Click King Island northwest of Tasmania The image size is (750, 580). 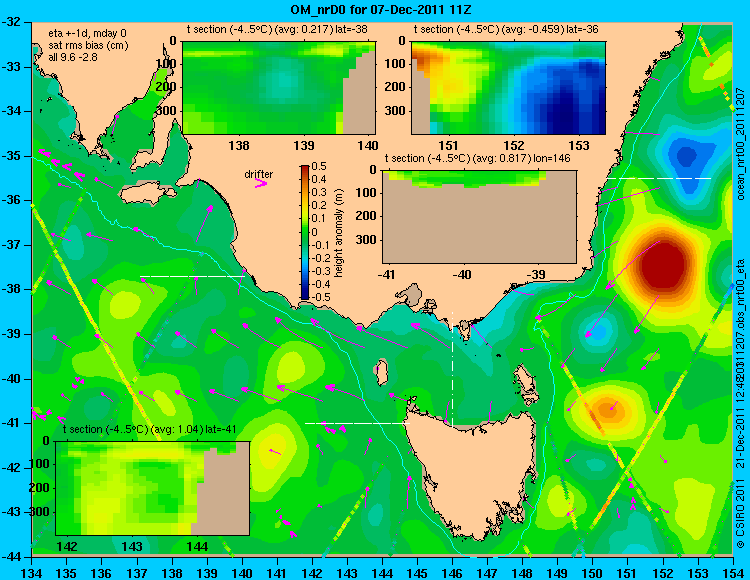(x=381, y=373)
